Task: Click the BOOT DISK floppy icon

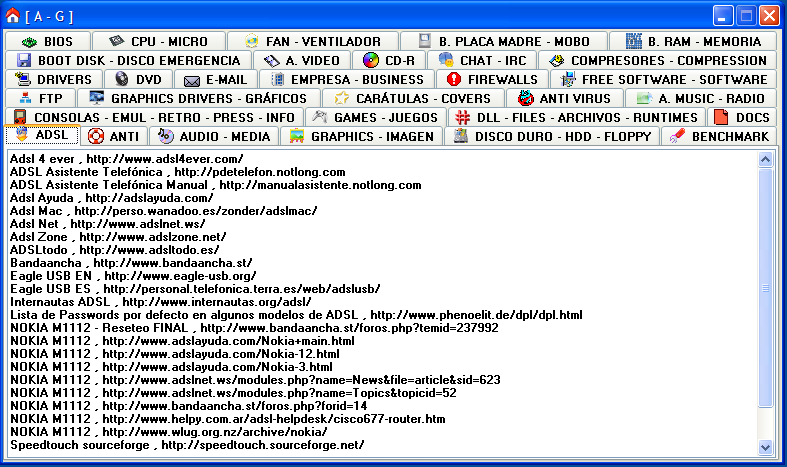Action: (x=24, y=60)
